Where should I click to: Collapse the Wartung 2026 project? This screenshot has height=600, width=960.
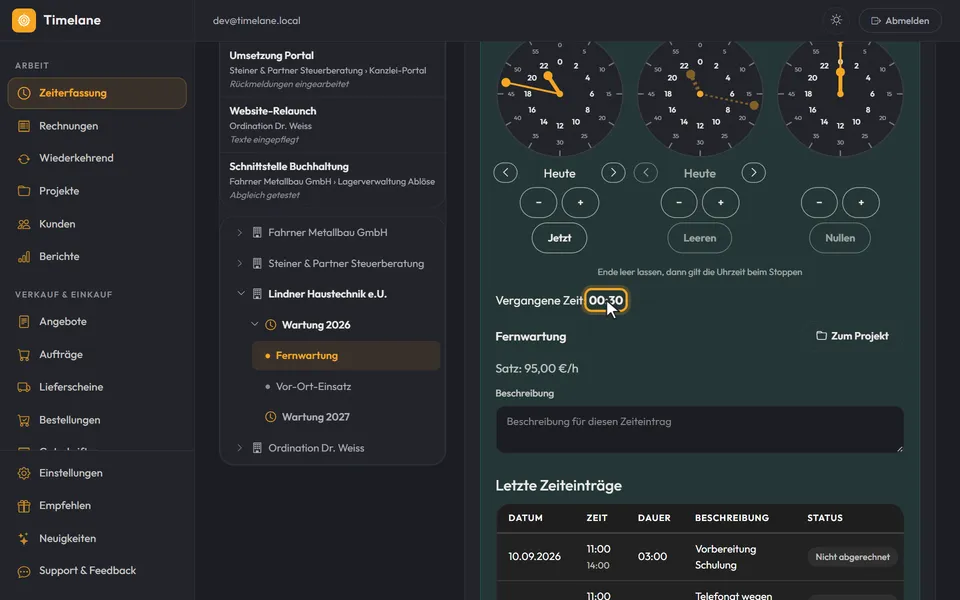(x=255, y=324)
